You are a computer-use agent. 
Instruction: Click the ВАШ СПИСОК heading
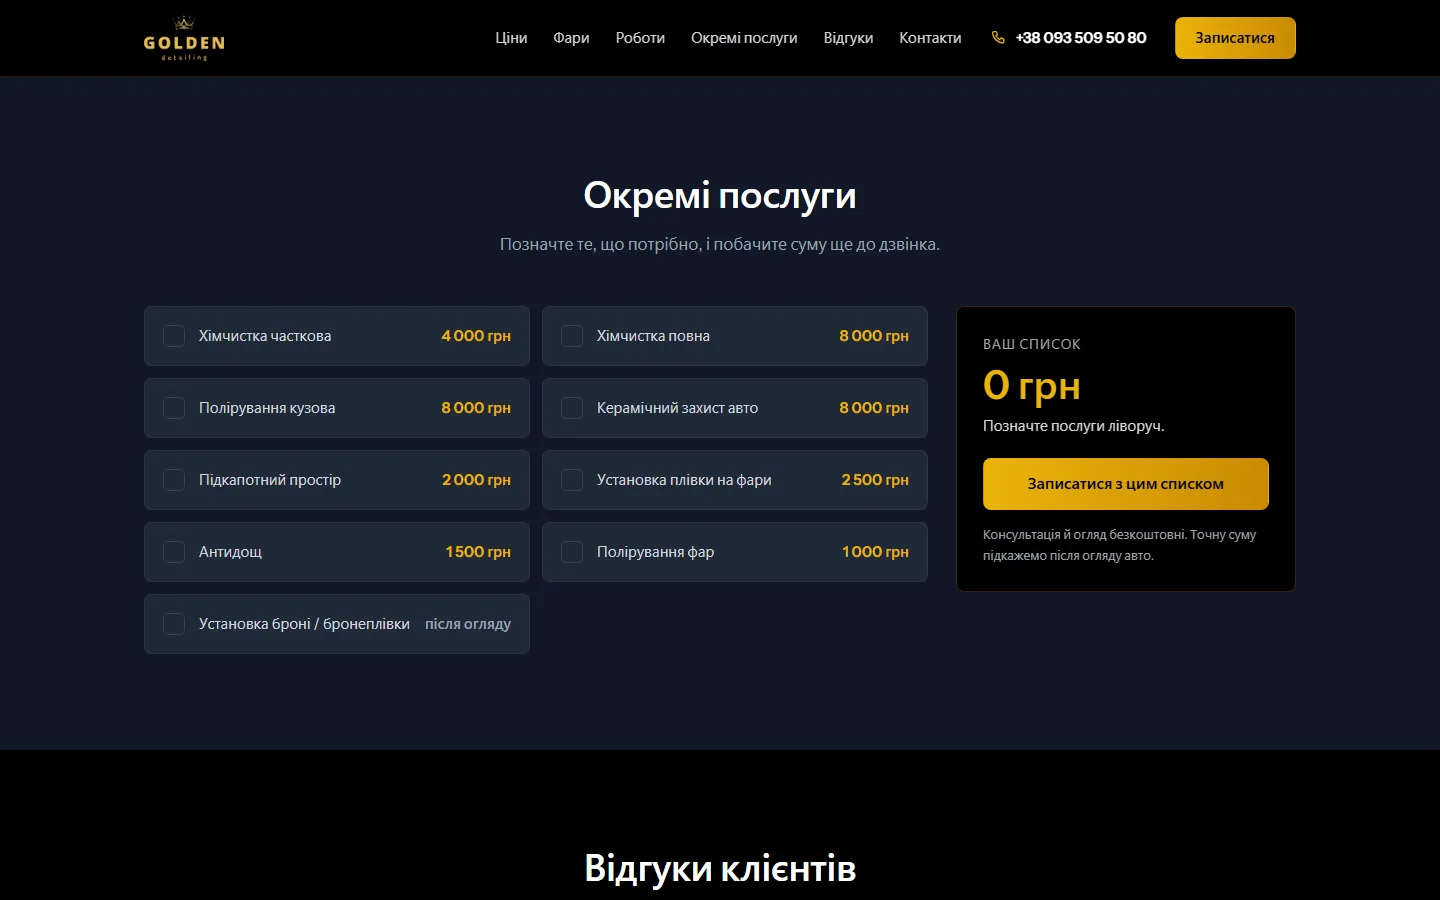(1032, 344)
